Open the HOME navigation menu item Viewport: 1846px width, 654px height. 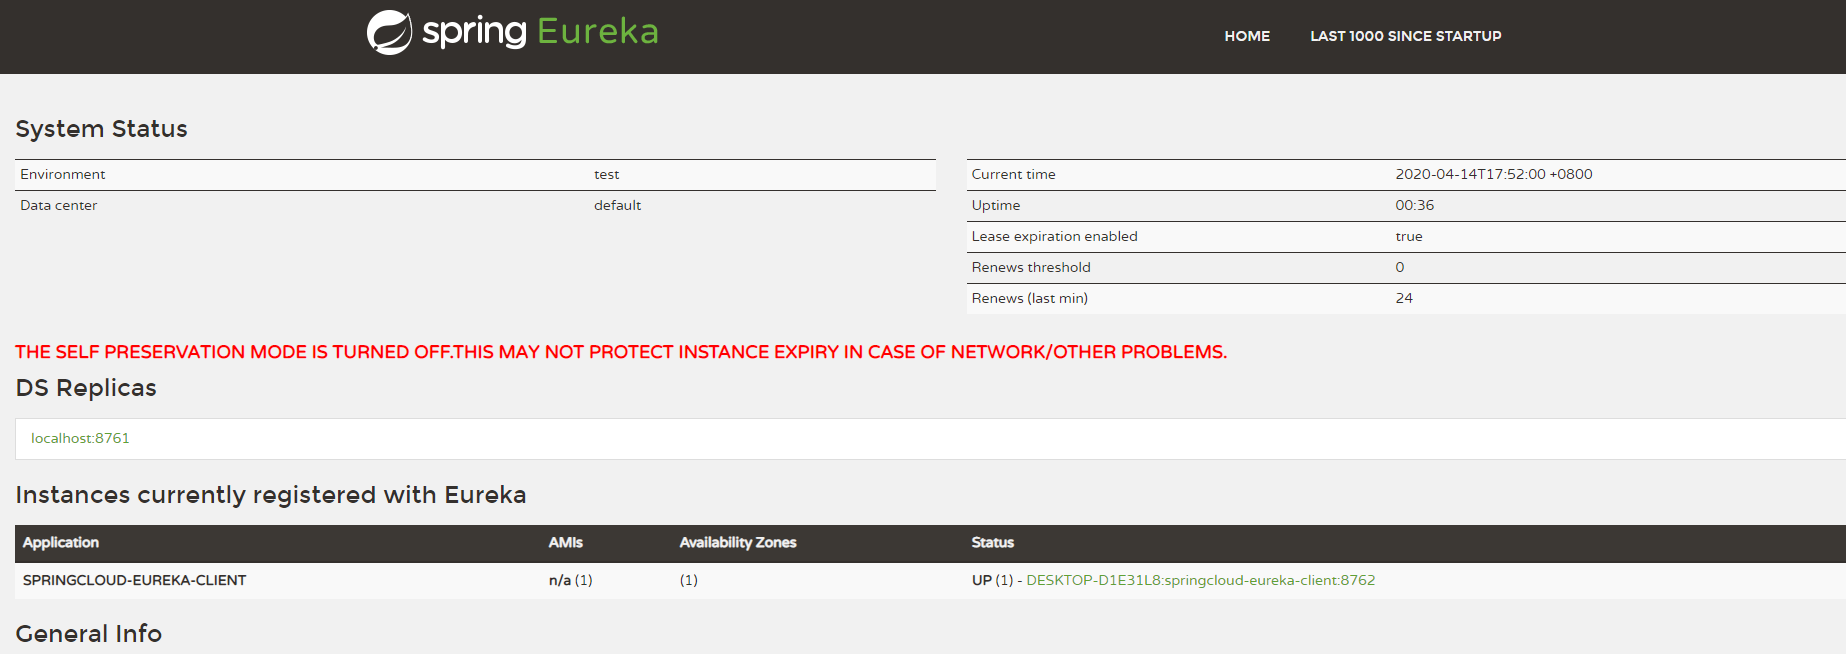point(1246,36)
